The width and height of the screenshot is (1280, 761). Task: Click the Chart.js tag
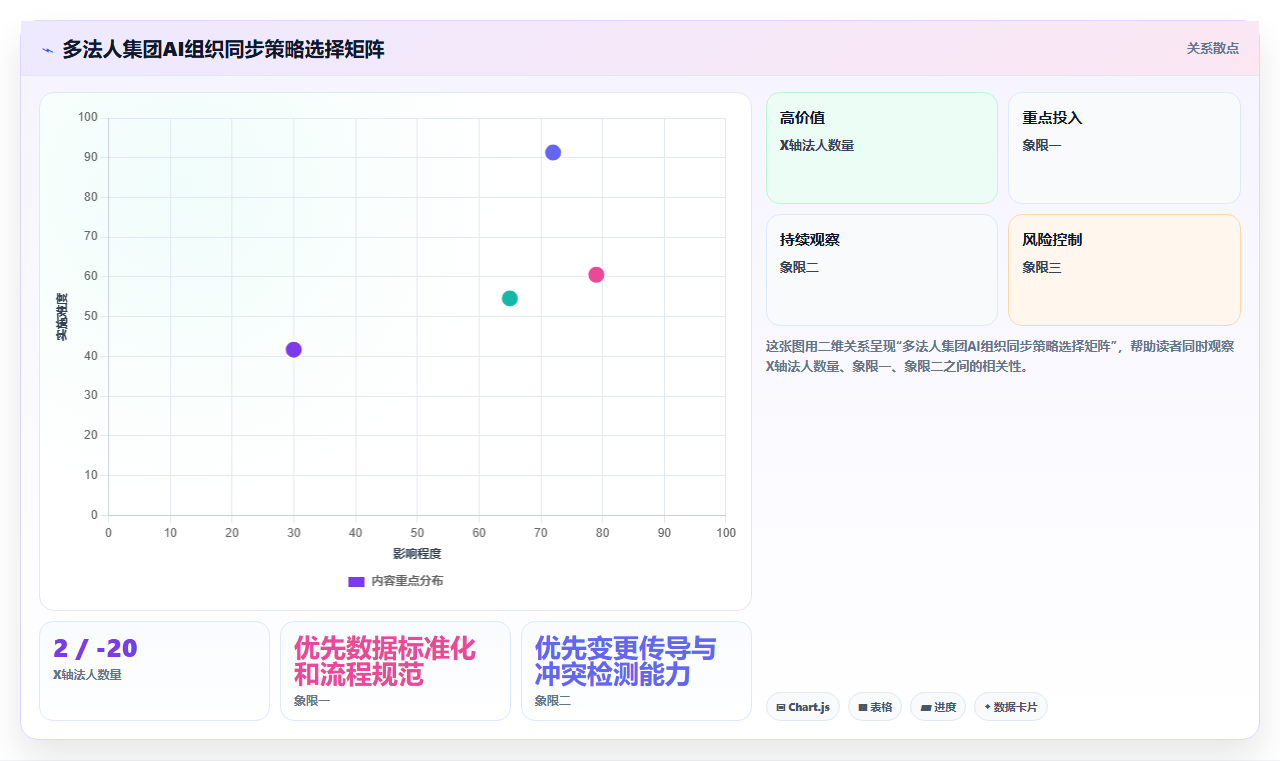point(802,707)
